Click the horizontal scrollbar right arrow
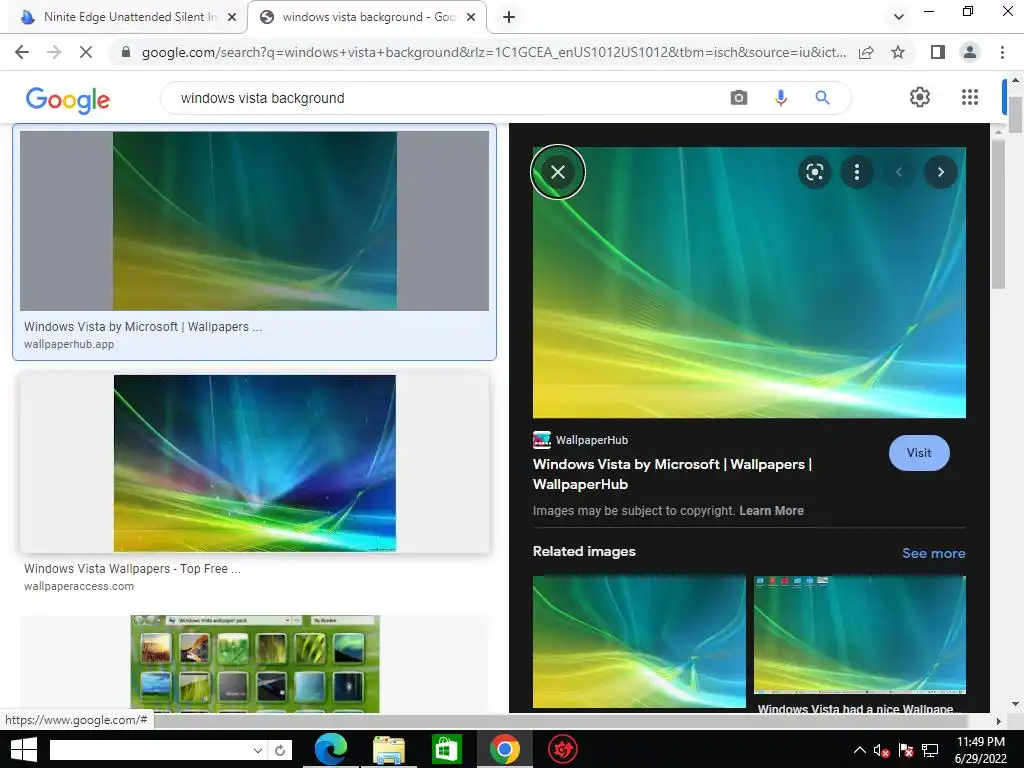Image resolution: width=1024 pixels, height=768 pixels. (x=998, y=721)
